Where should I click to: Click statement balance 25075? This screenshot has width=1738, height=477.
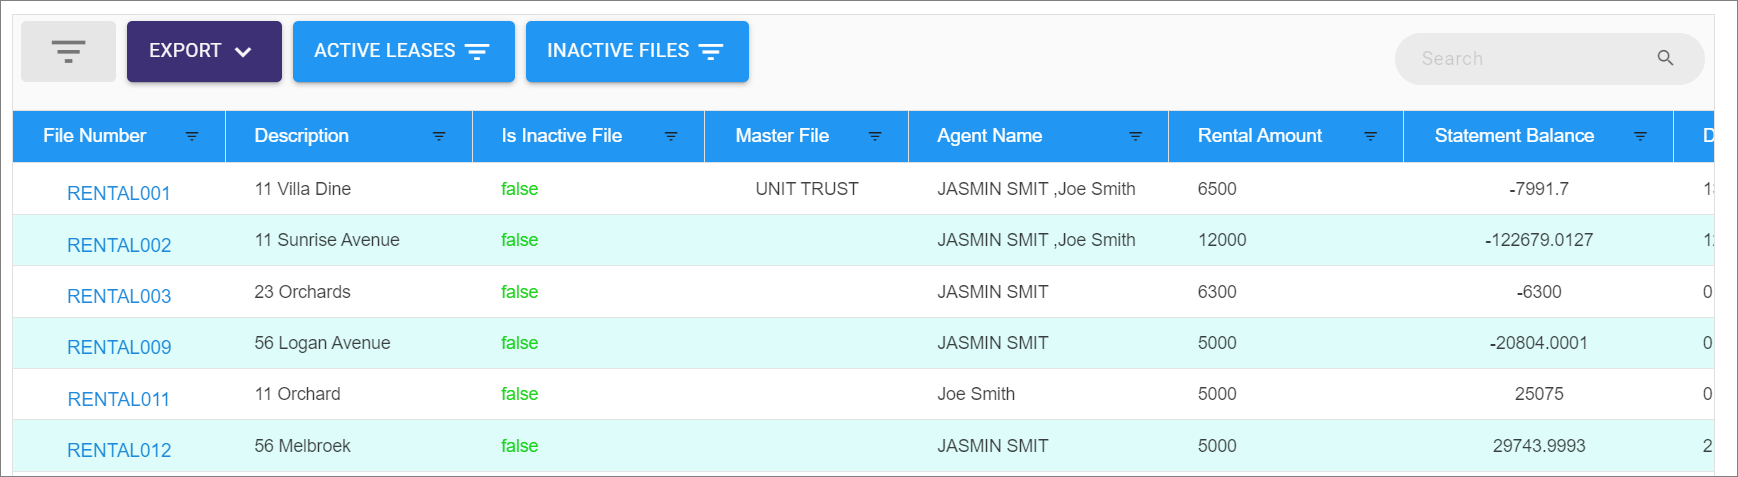click(x=1539, y=394)
